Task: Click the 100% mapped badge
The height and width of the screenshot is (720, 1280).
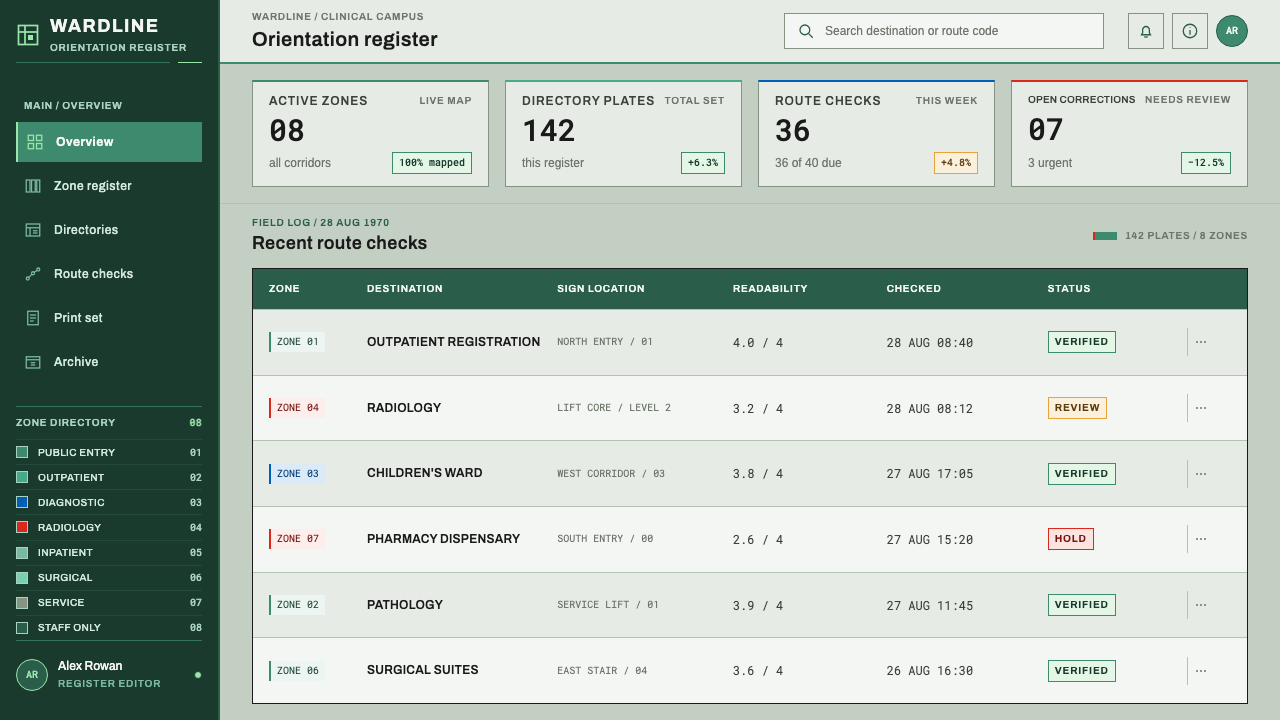Action: [432, 163]
